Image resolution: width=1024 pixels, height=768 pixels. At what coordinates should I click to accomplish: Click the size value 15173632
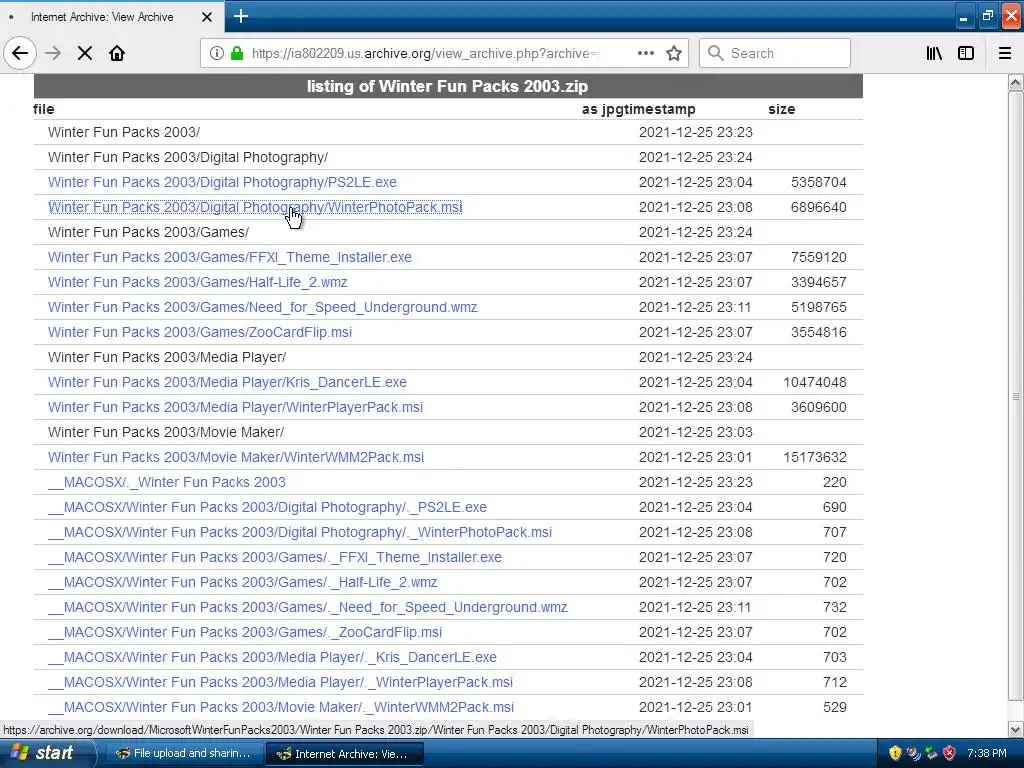tap(814, 457)
